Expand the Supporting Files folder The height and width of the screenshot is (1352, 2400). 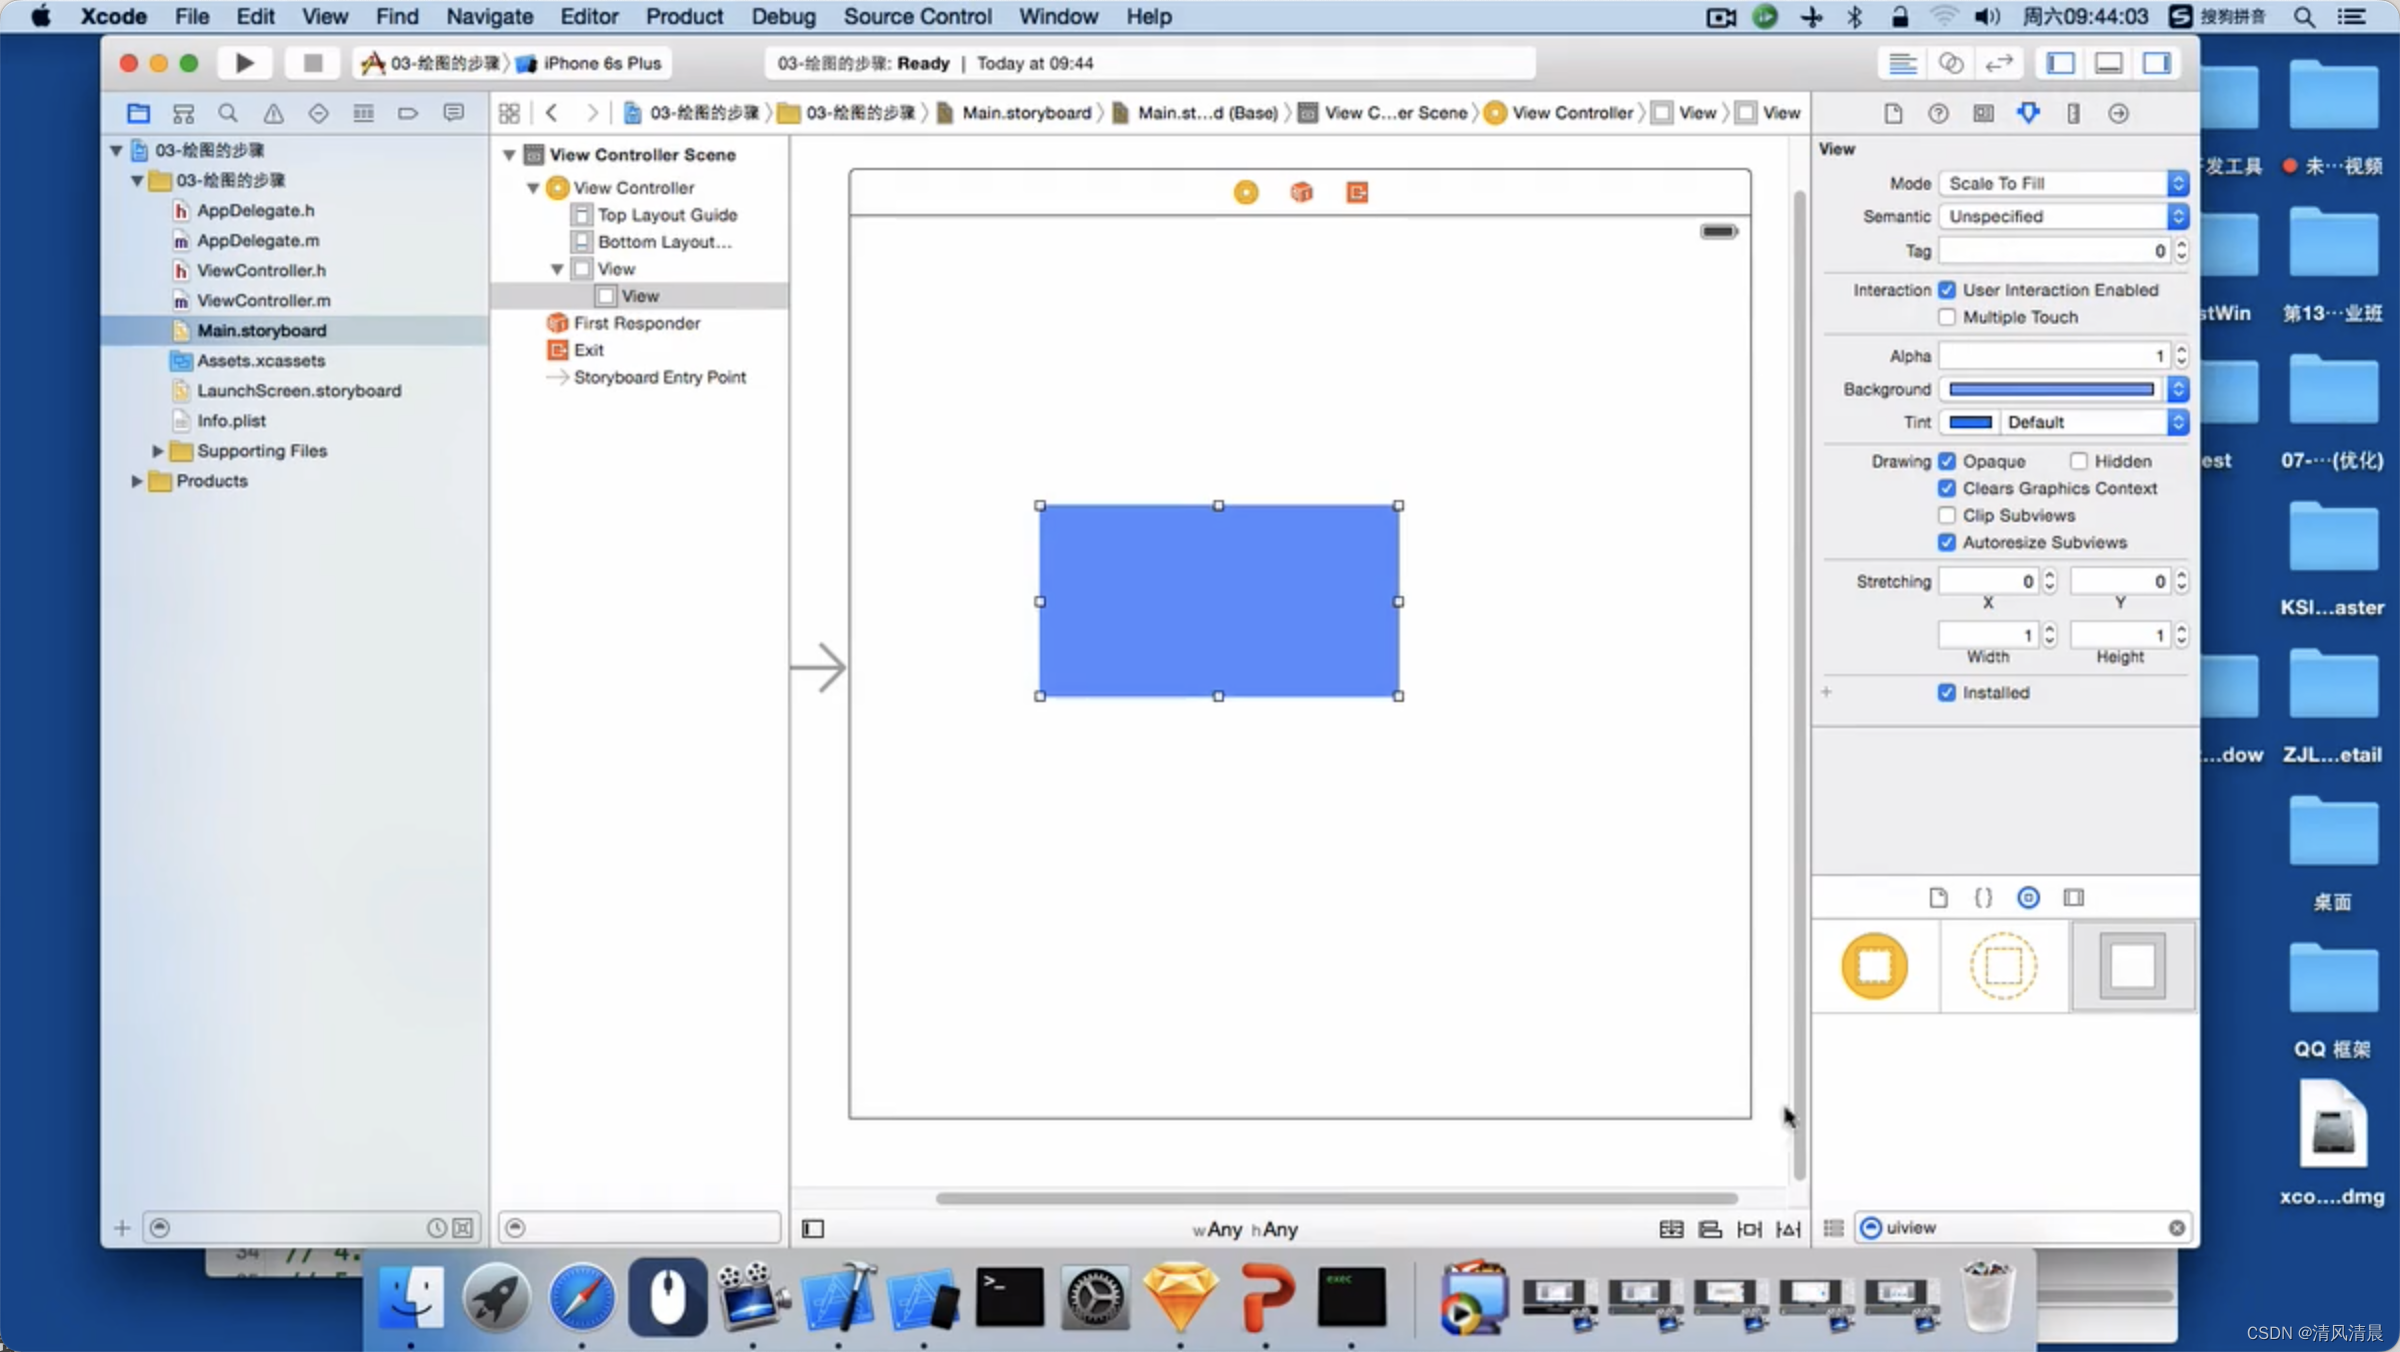point(157,451)
